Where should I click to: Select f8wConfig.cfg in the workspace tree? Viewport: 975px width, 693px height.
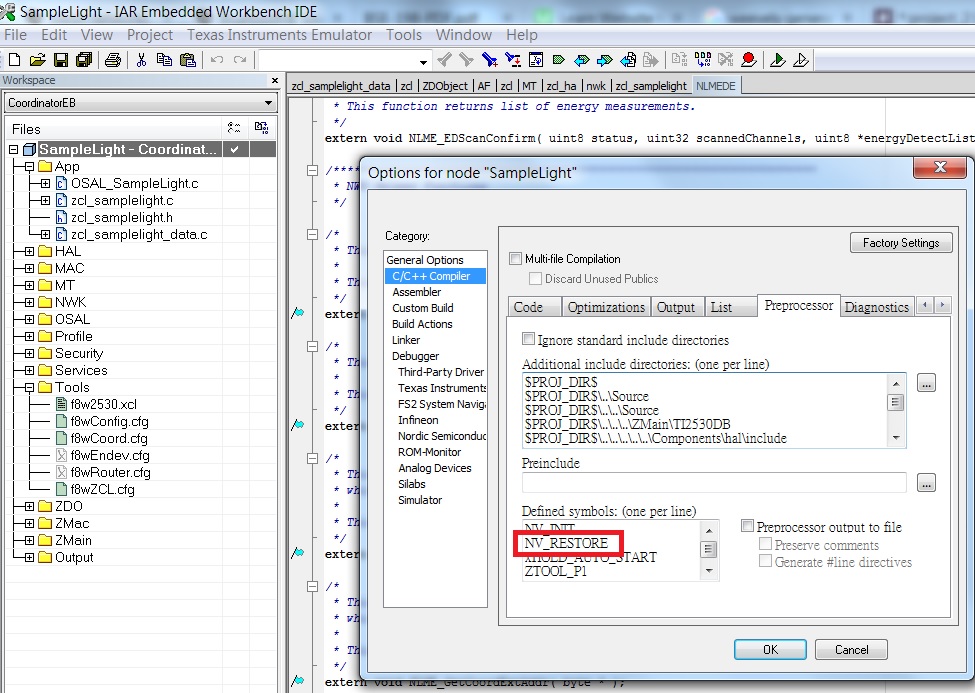pos(109,421)
